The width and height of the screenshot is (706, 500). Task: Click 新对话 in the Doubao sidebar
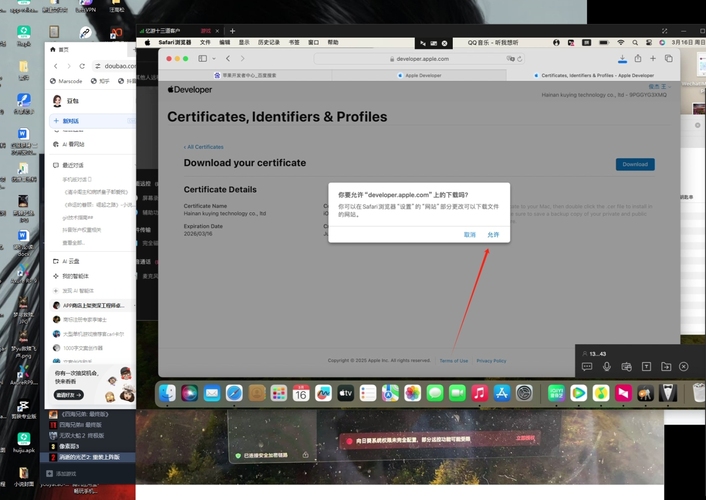(92, 121)
